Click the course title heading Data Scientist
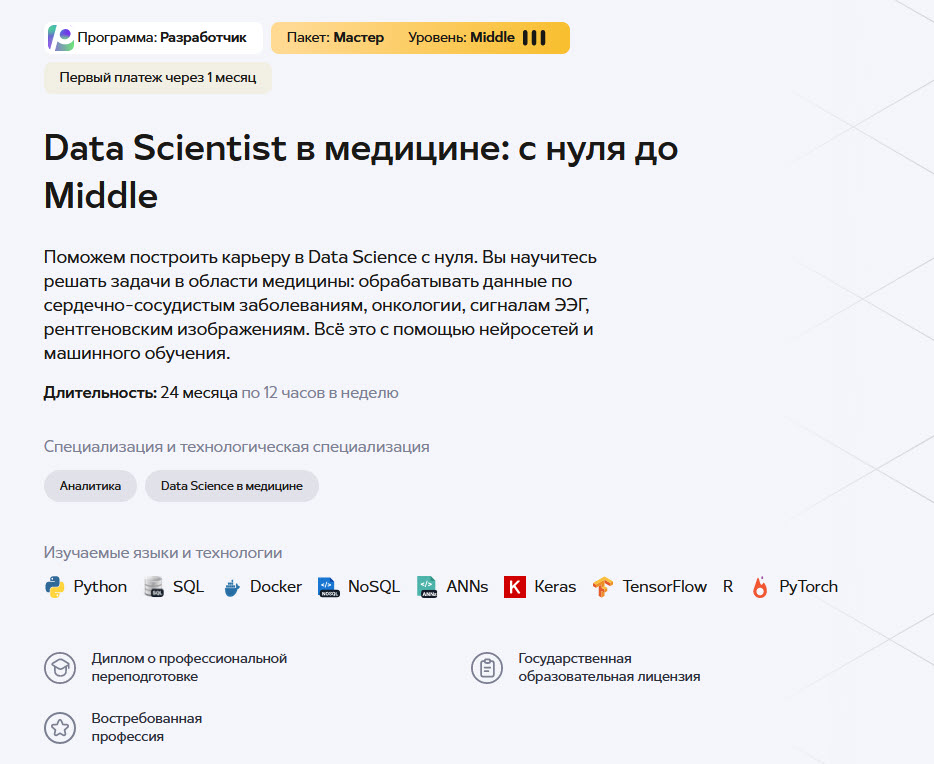Viewport: 934px width, 764px height. tap(361, 171)
